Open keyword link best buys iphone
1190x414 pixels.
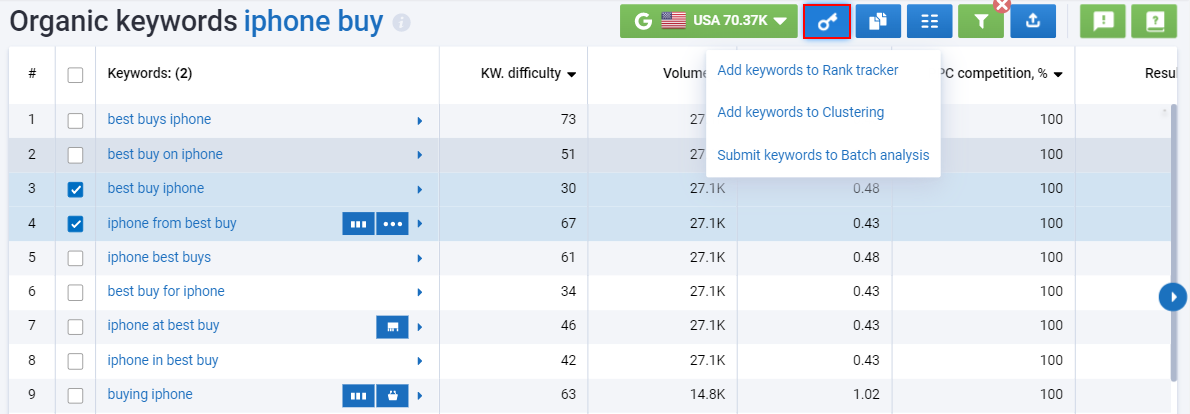[159, 120]
